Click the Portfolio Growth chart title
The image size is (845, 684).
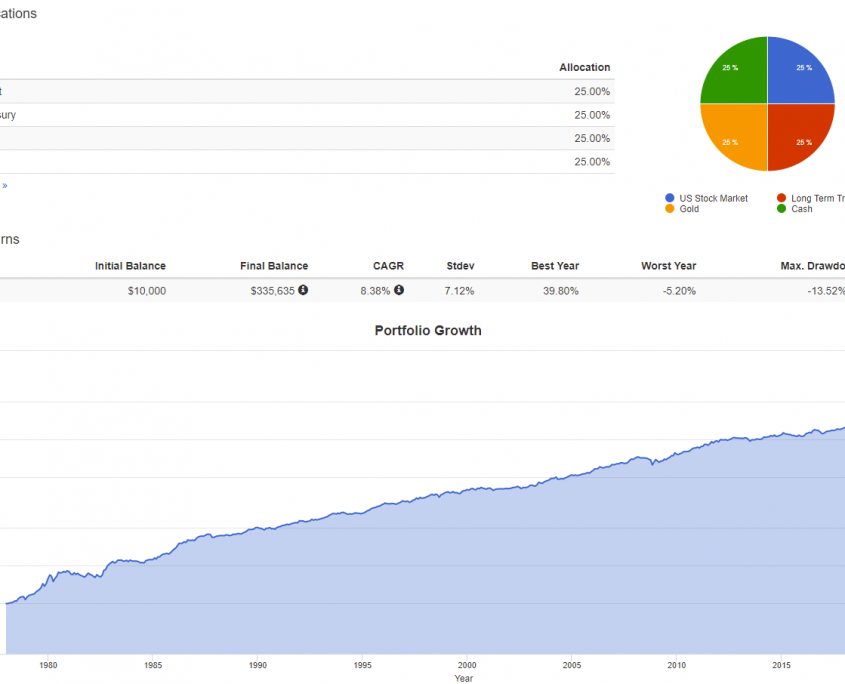tap(428, 330)
